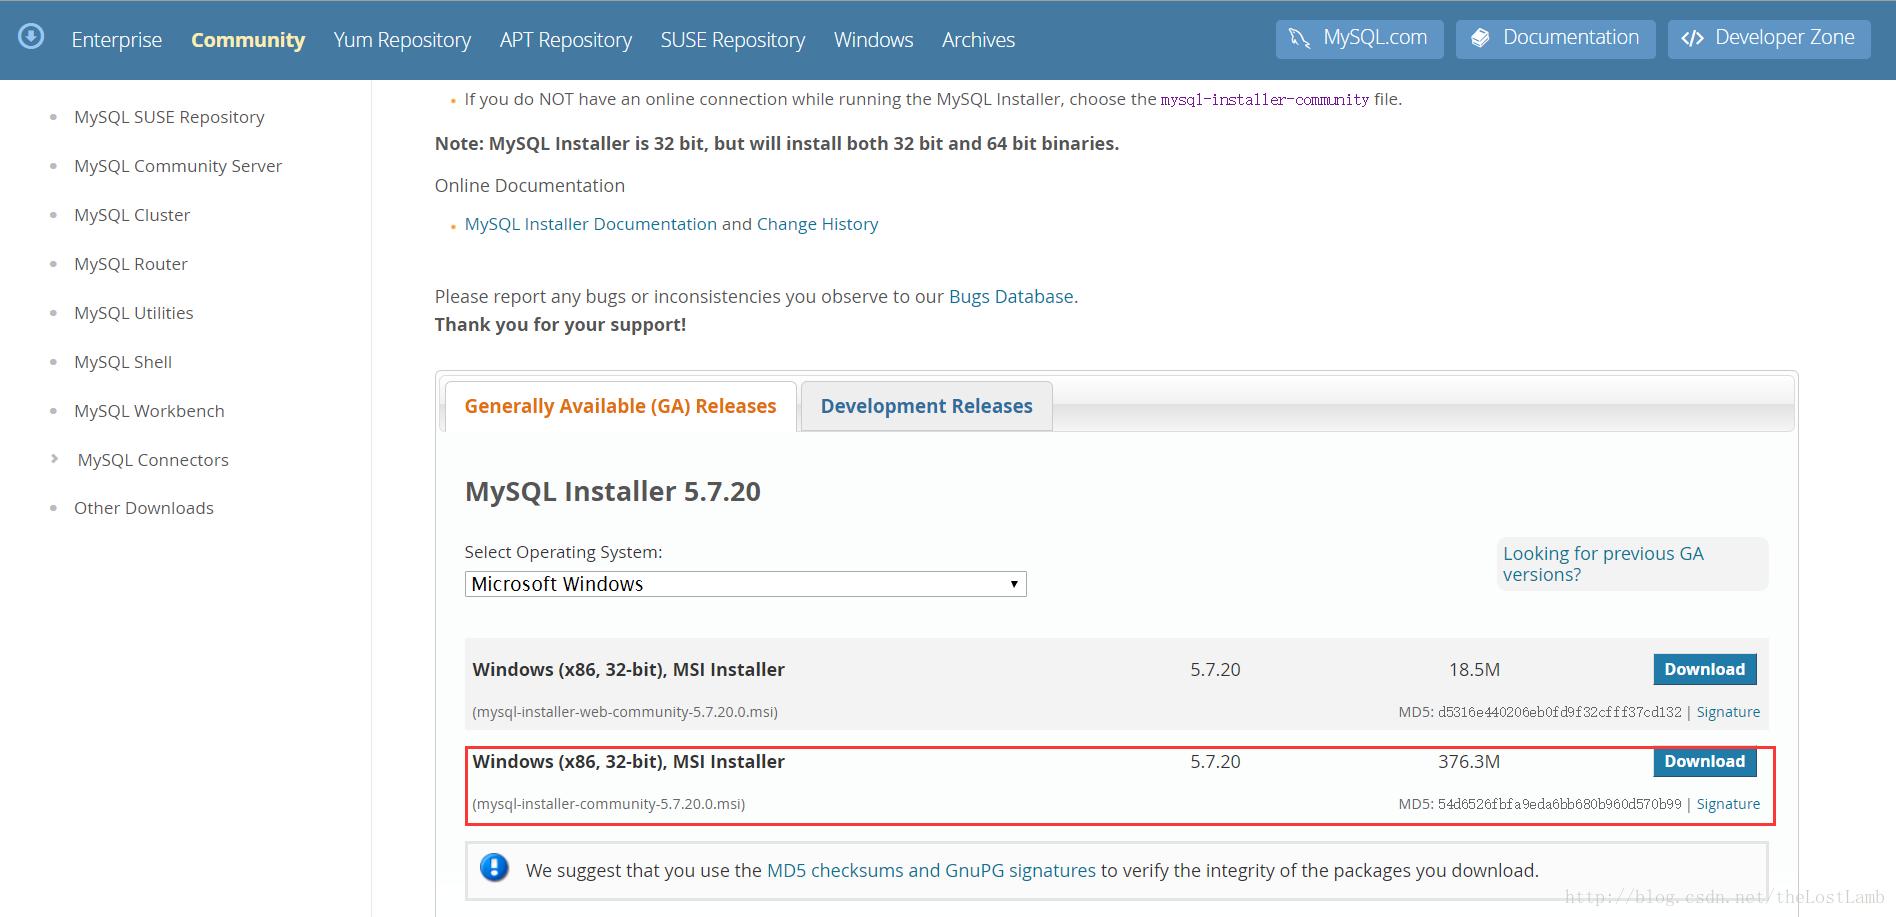Open the Bugs Database link
Viewport: 1896px width, 917px height.
[x=1011, y=296]
